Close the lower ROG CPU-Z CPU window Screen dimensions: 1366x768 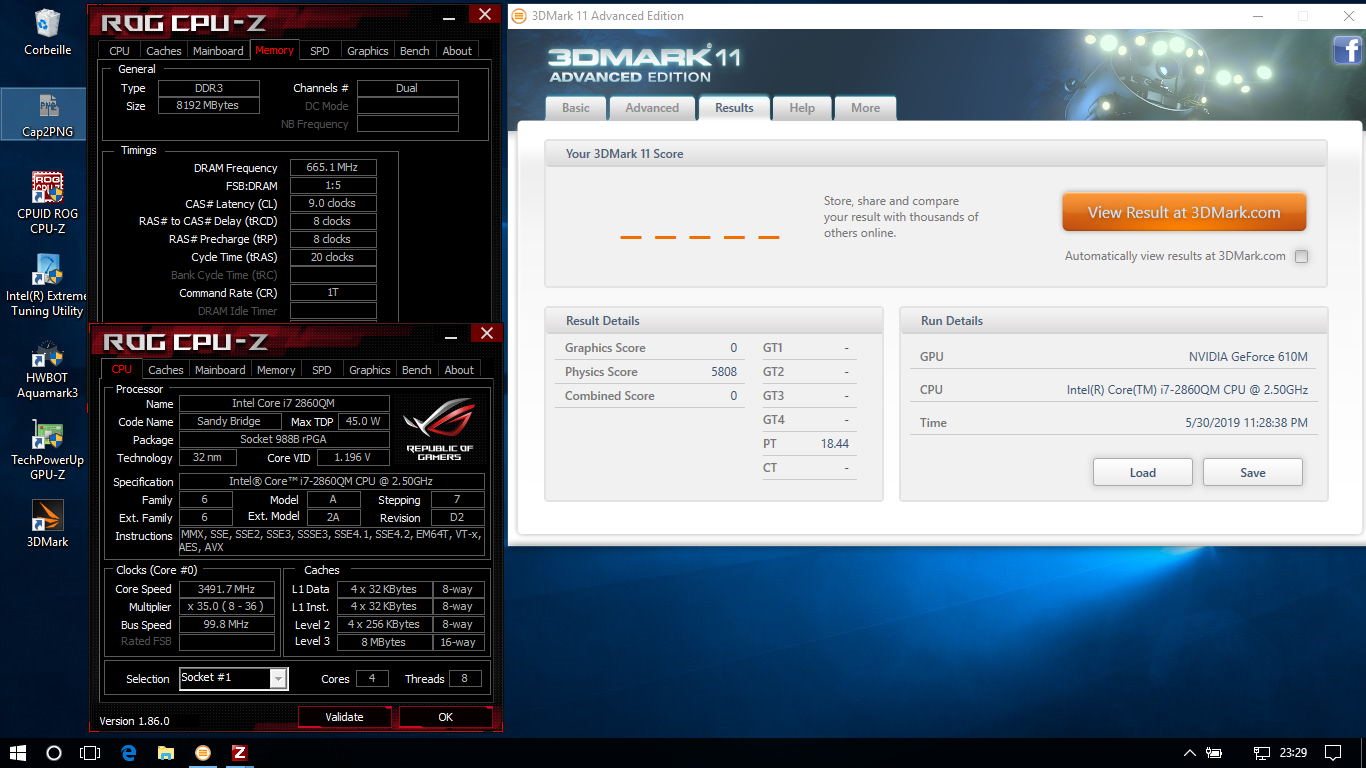point(487,333)
